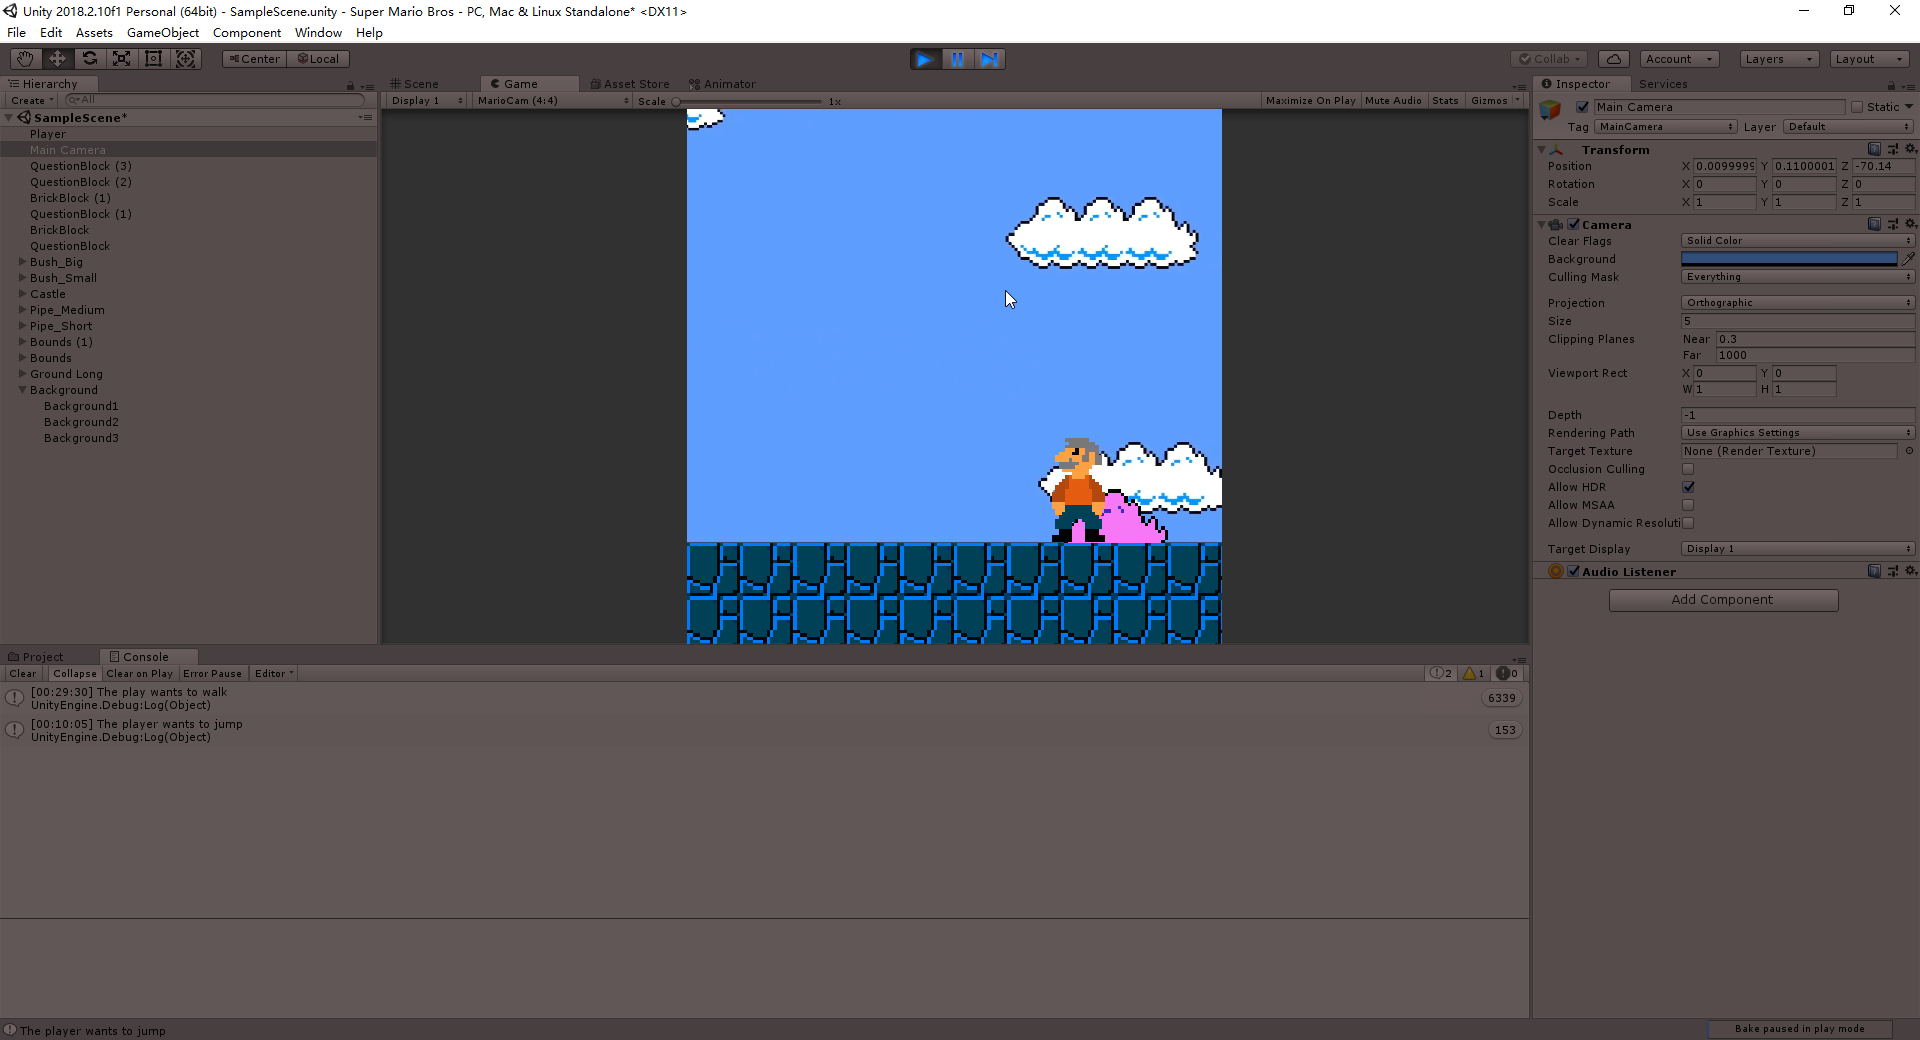Click the camera Size input field

pos(1798,321)
